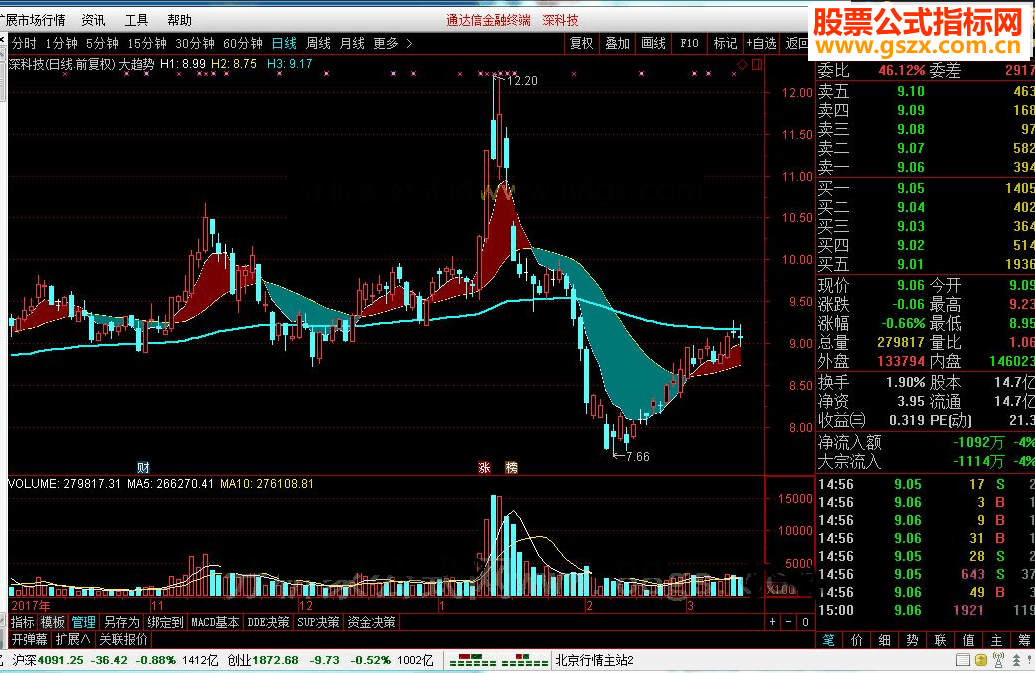Select the 筹 tab in quote panel
This screenshot has height=673, width=1035.
1023,639
